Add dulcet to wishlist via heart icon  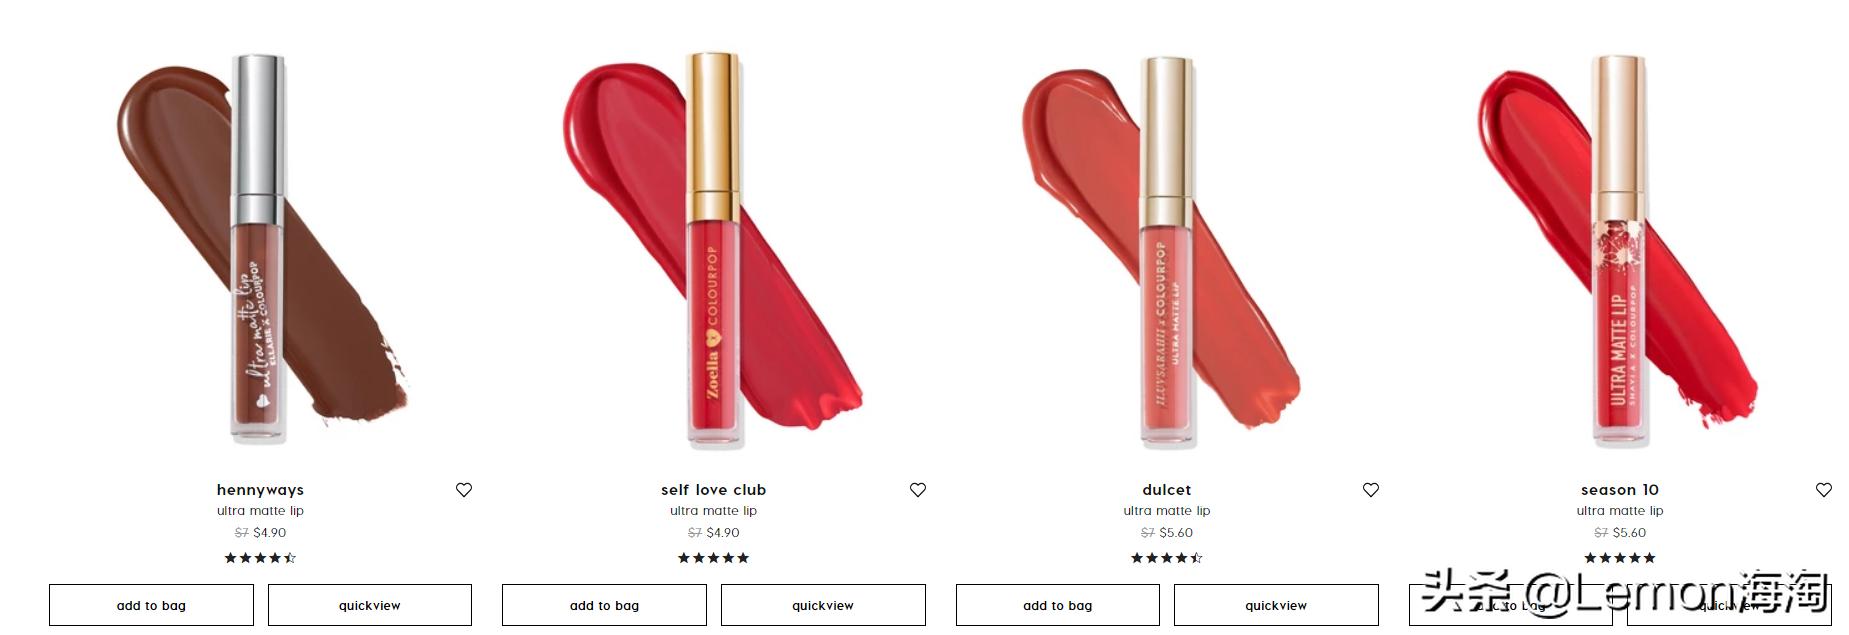point(1371,490)
